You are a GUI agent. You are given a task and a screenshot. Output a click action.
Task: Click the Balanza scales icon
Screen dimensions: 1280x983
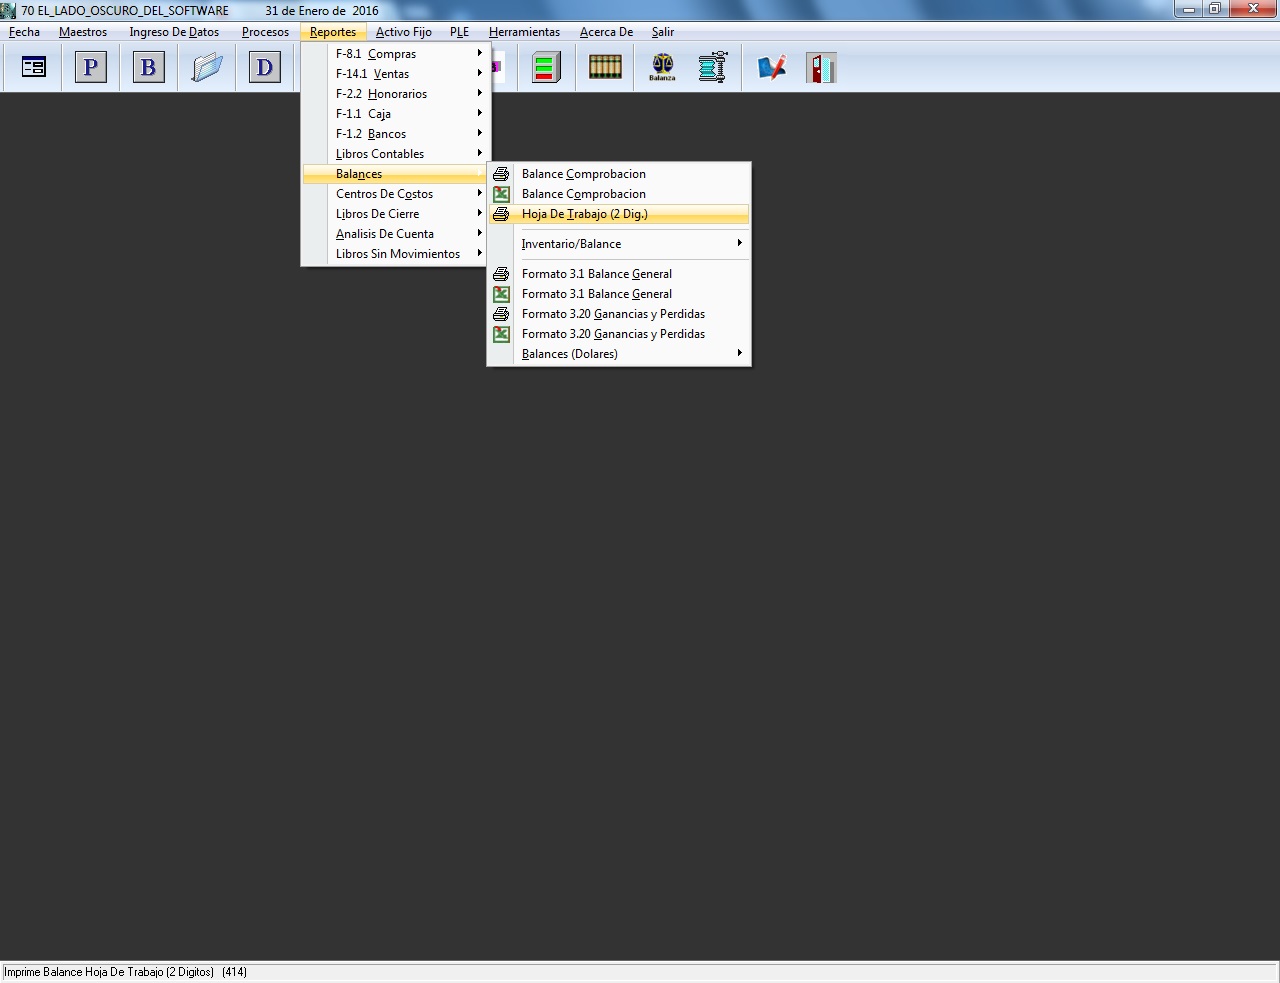[x=662, y=68]
